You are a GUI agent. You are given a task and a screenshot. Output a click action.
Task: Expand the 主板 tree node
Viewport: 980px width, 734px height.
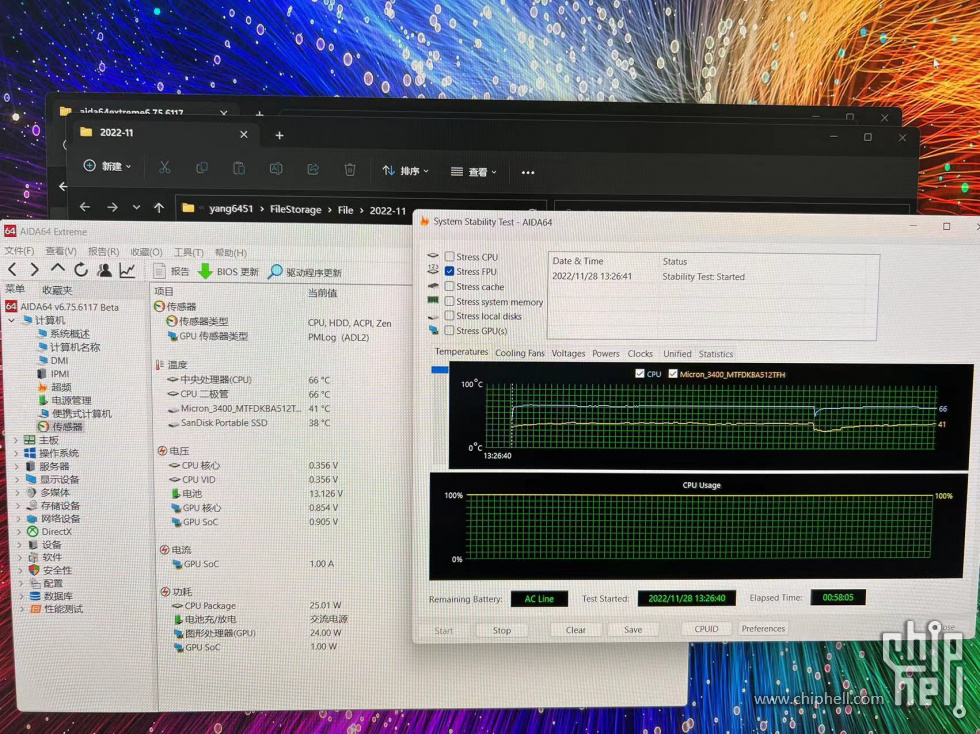pos(16,440)
